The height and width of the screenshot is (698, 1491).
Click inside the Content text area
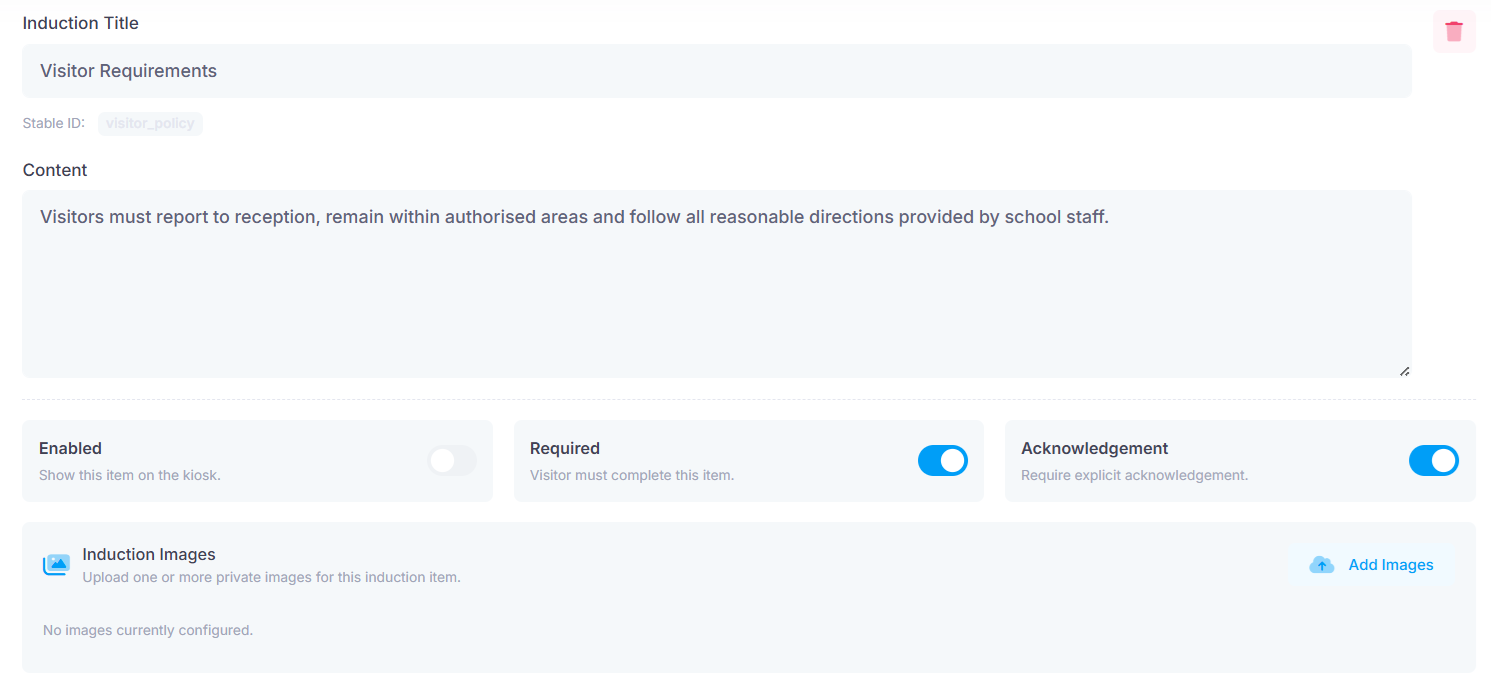[717, 284]
